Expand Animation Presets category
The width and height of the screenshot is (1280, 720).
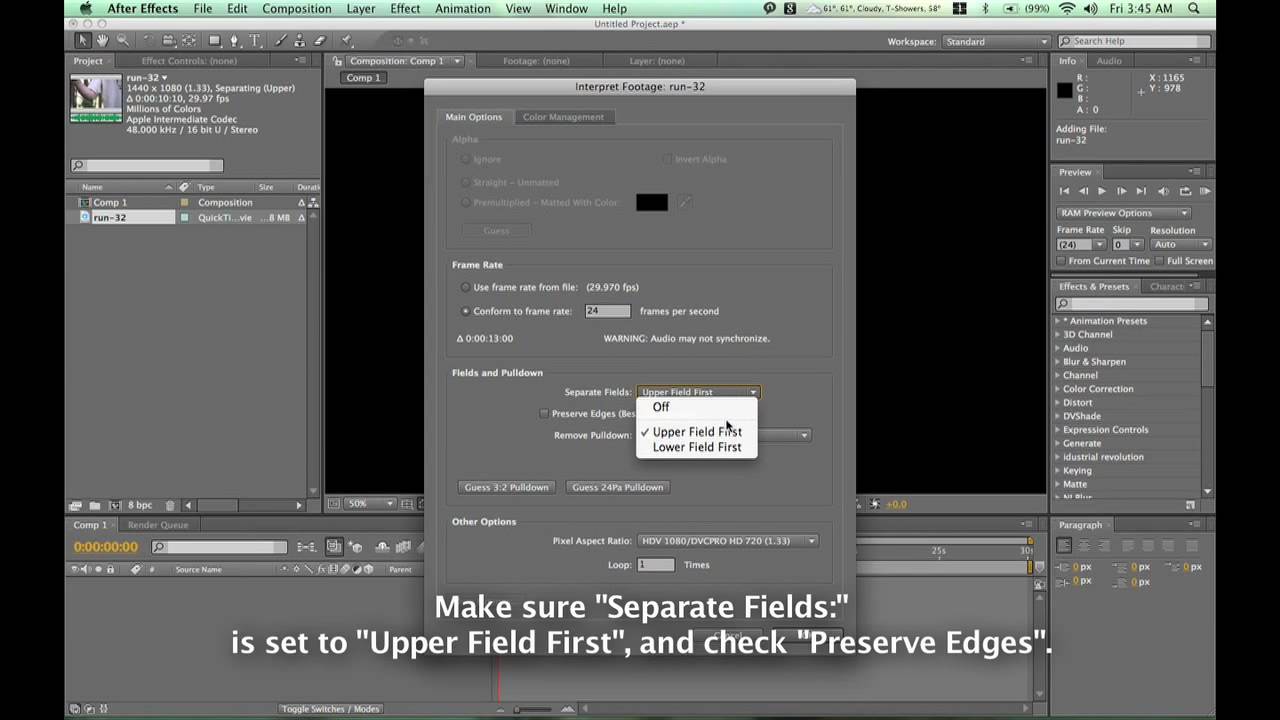1058,321
